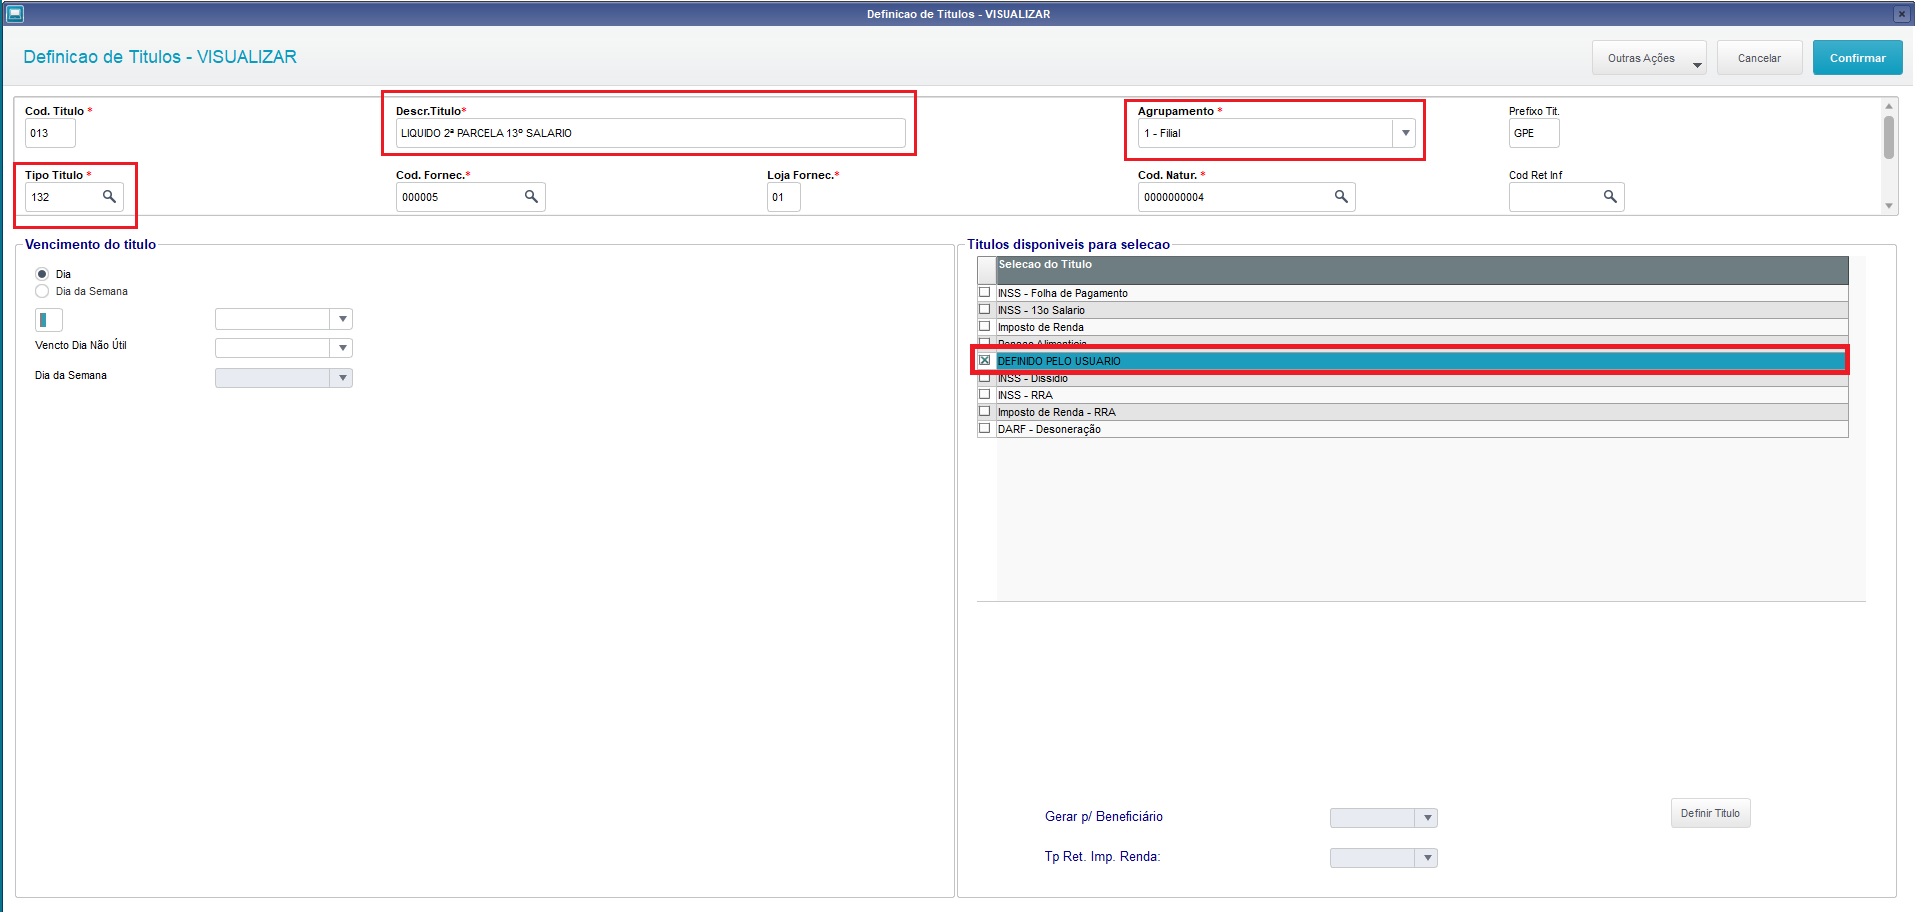Check the INSS - Dissidio checkbox
Image resolution: width=1928 pixels, height=918 pixels.
coord(985,378)
